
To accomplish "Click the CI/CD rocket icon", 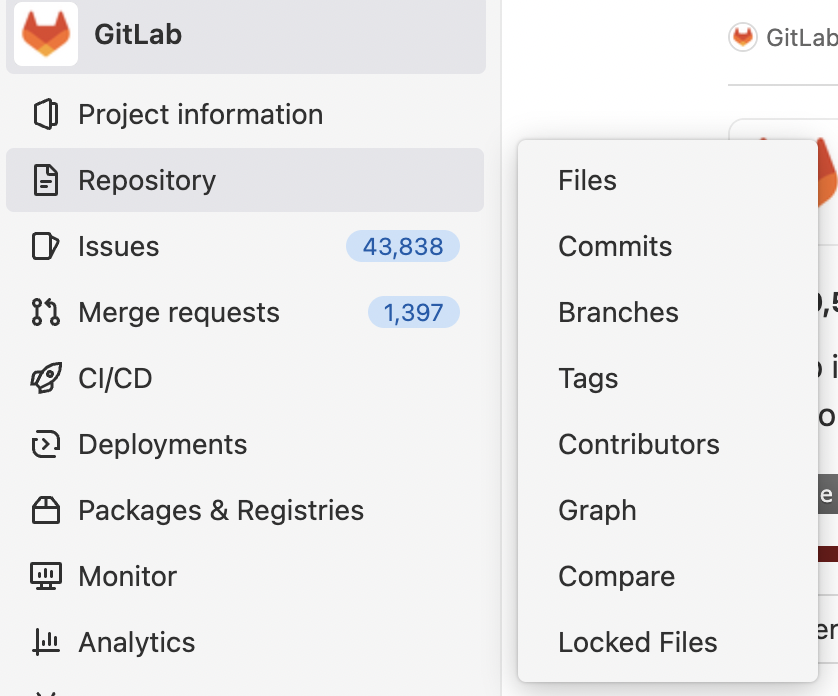I will pyautogui.click(x=46, y=378).
